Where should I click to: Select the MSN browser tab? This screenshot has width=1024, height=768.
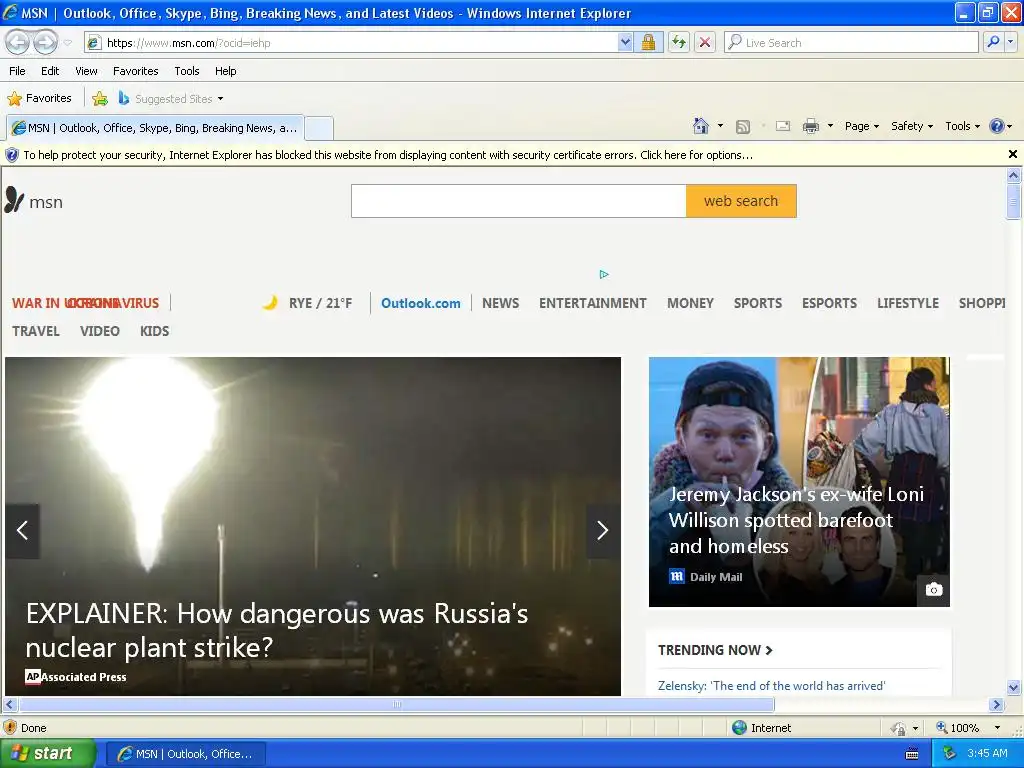(155, 128)
